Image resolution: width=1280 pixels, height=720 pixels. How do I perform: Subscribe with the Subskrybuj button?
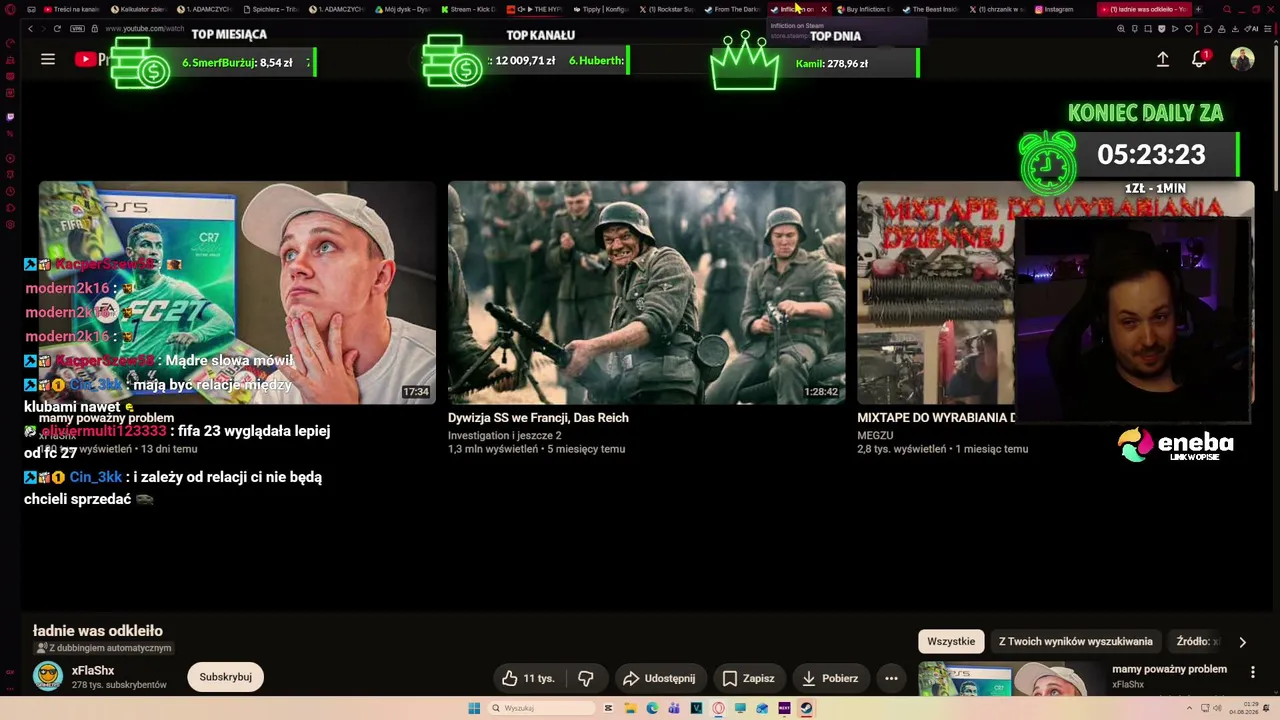pyautogui.click(x=225, y=677)
